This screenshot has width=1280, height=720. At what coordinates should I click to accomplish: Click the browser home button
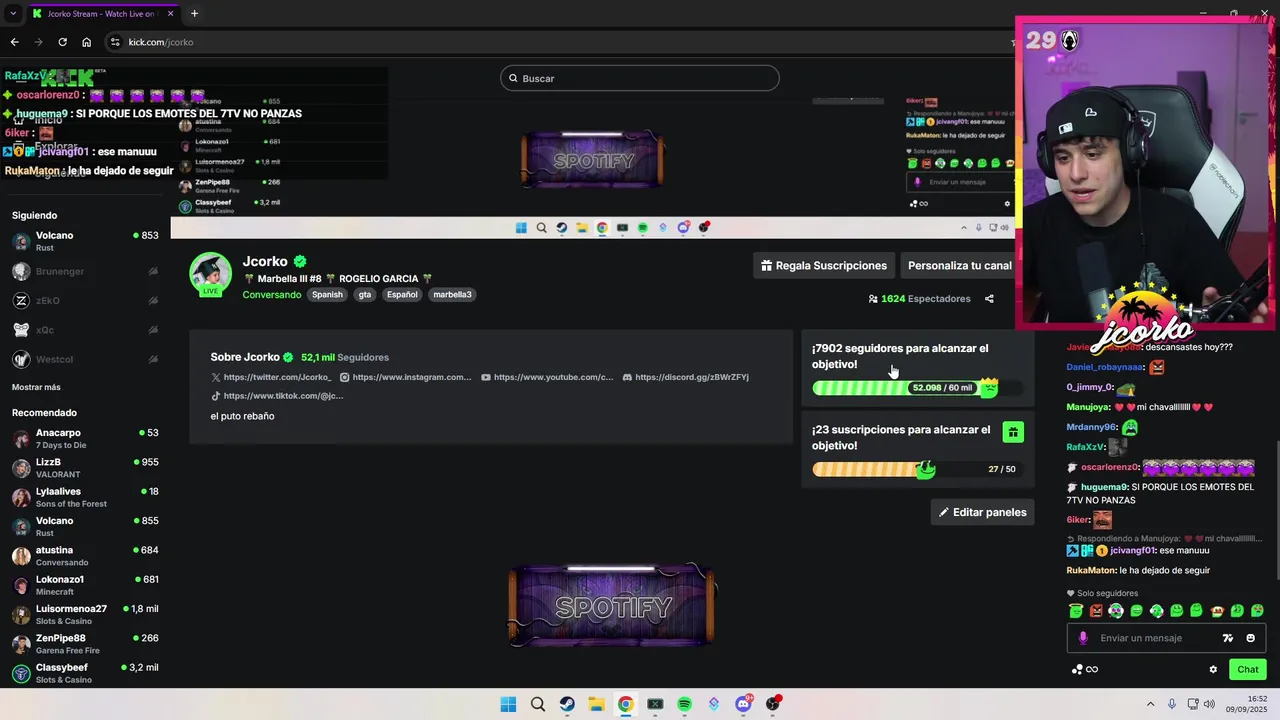[x=86, y=42]
